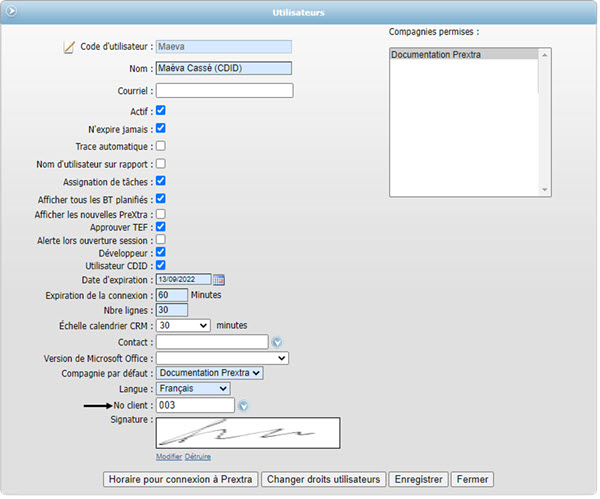Click the Détruire signature link
This screenshot has width=600, height=499.
pyautogui.click(x=198, y=457)
